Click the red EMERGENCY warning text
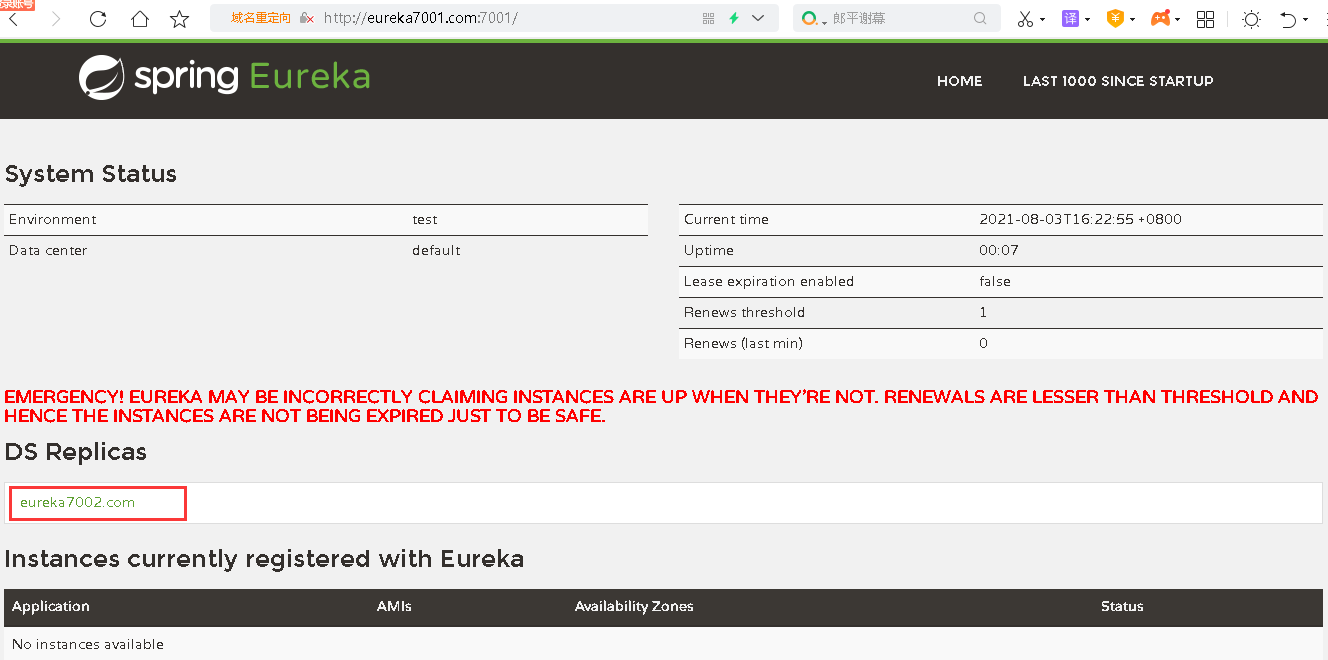The image size is (1328, 660). [x=661, y=406]
